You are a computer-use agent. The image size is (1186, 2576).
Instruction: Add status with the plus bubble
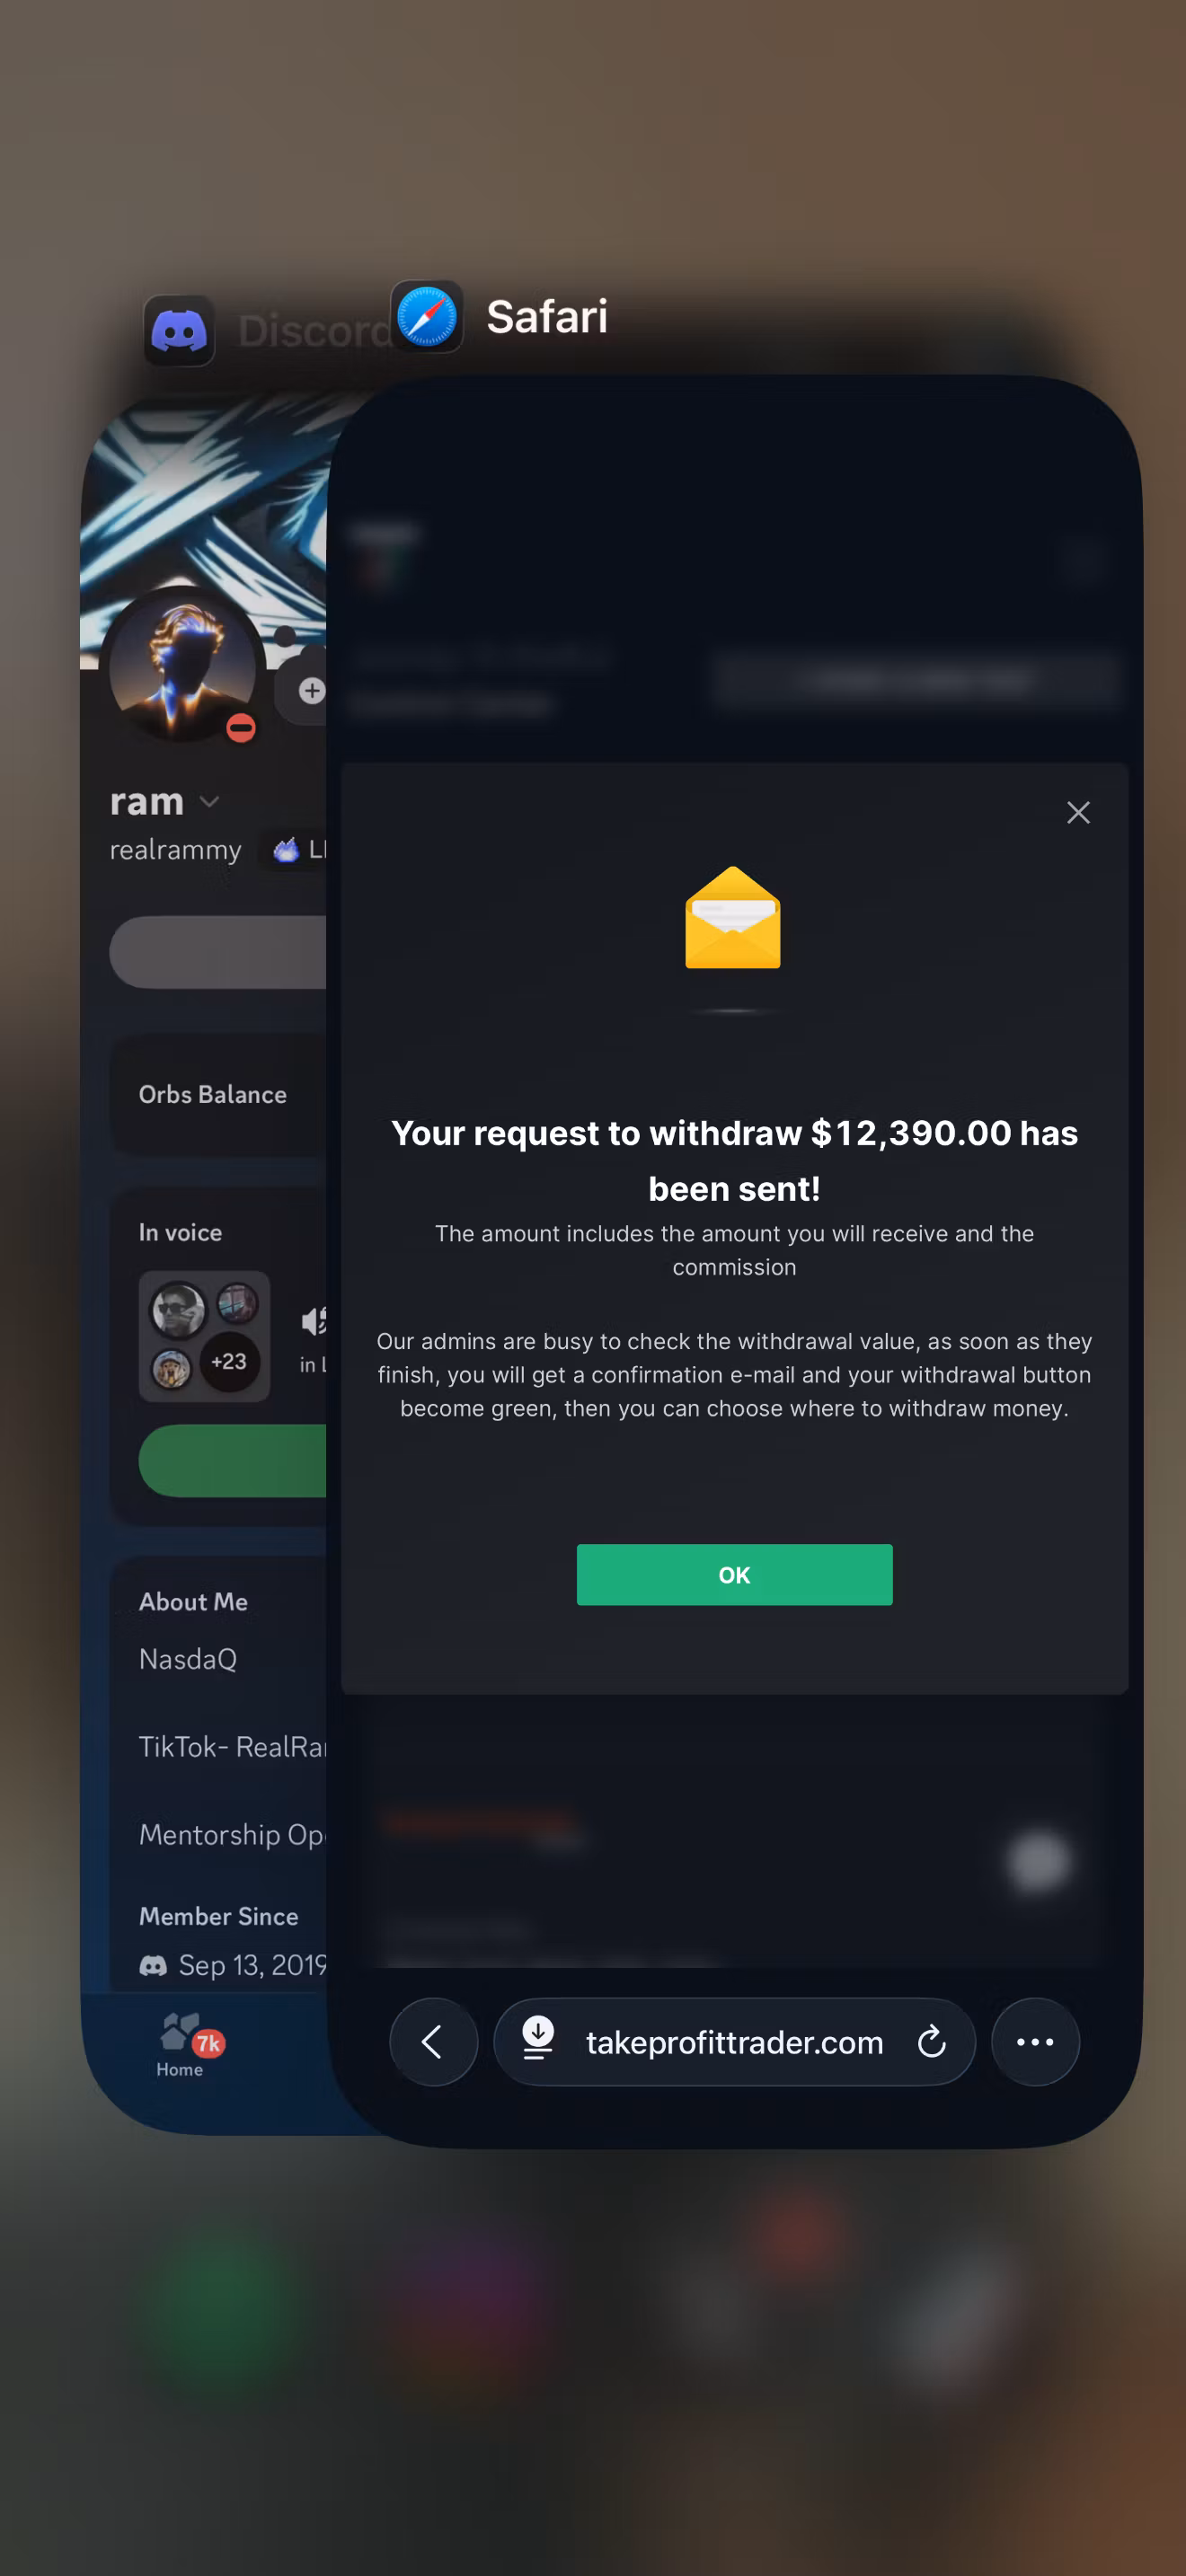pos(311,690)
